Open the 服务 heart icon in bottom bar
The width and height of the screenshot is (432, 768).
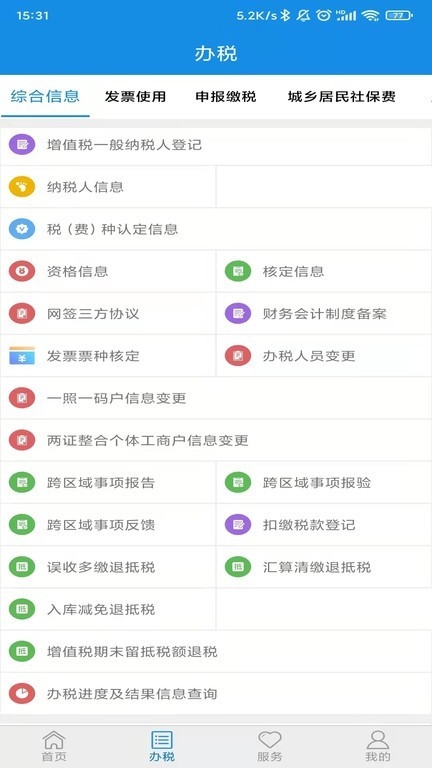coord(270,740)
